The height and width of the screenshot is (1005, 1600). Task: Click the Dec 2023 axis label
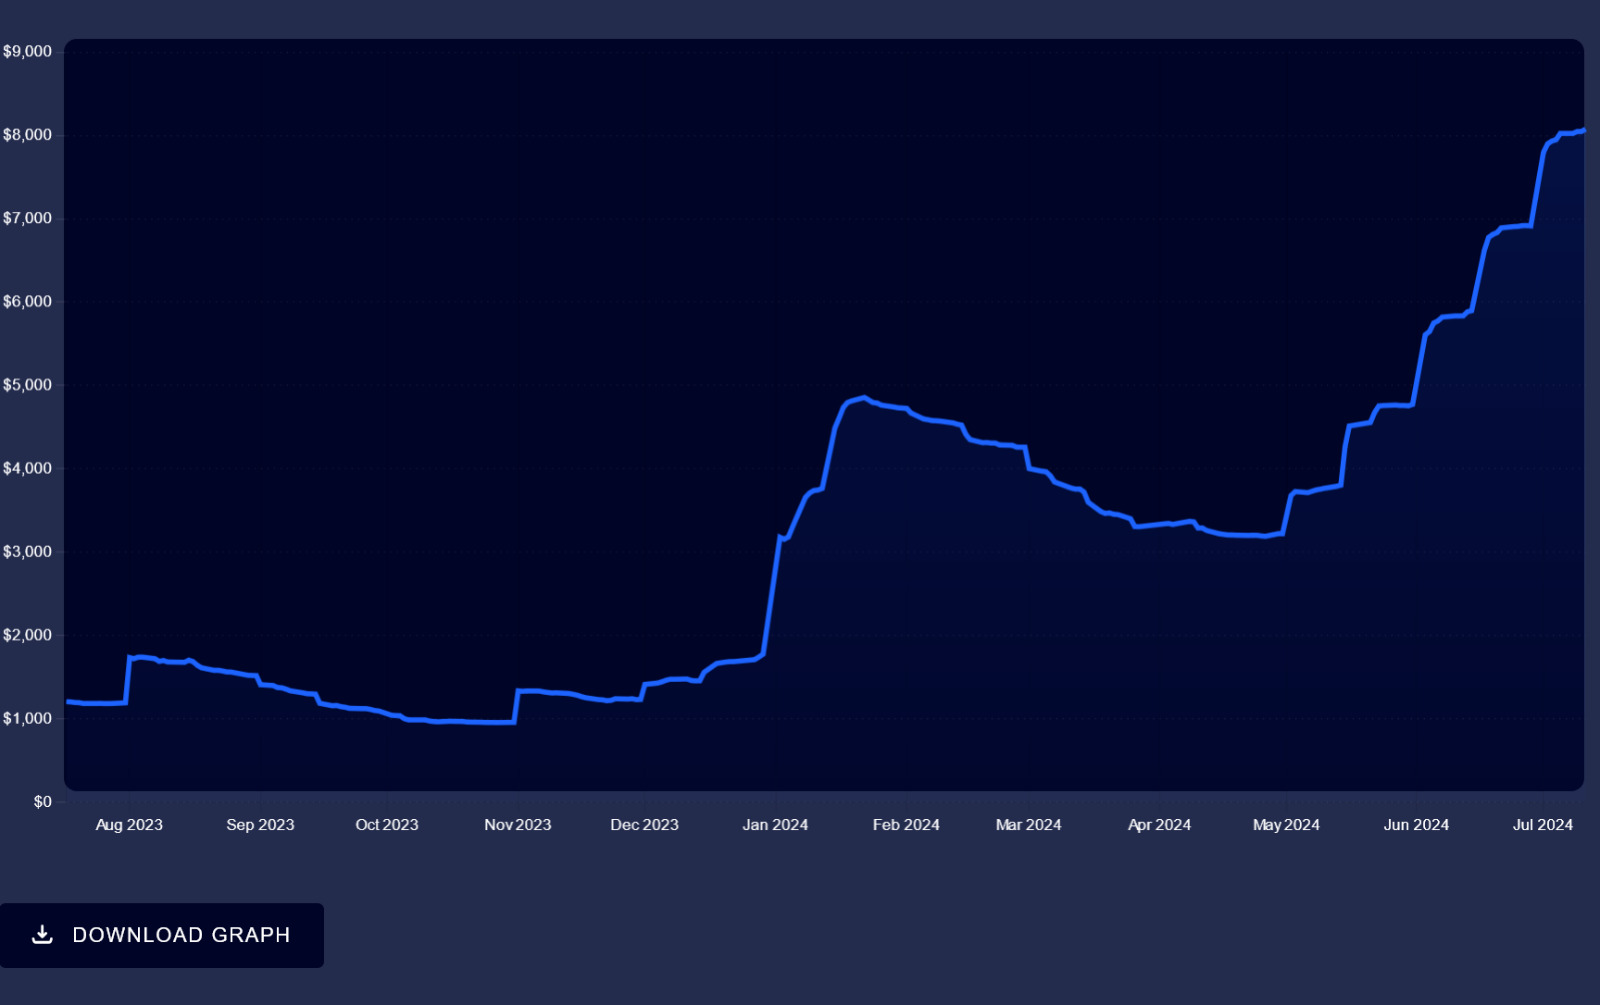click(645, 825)
